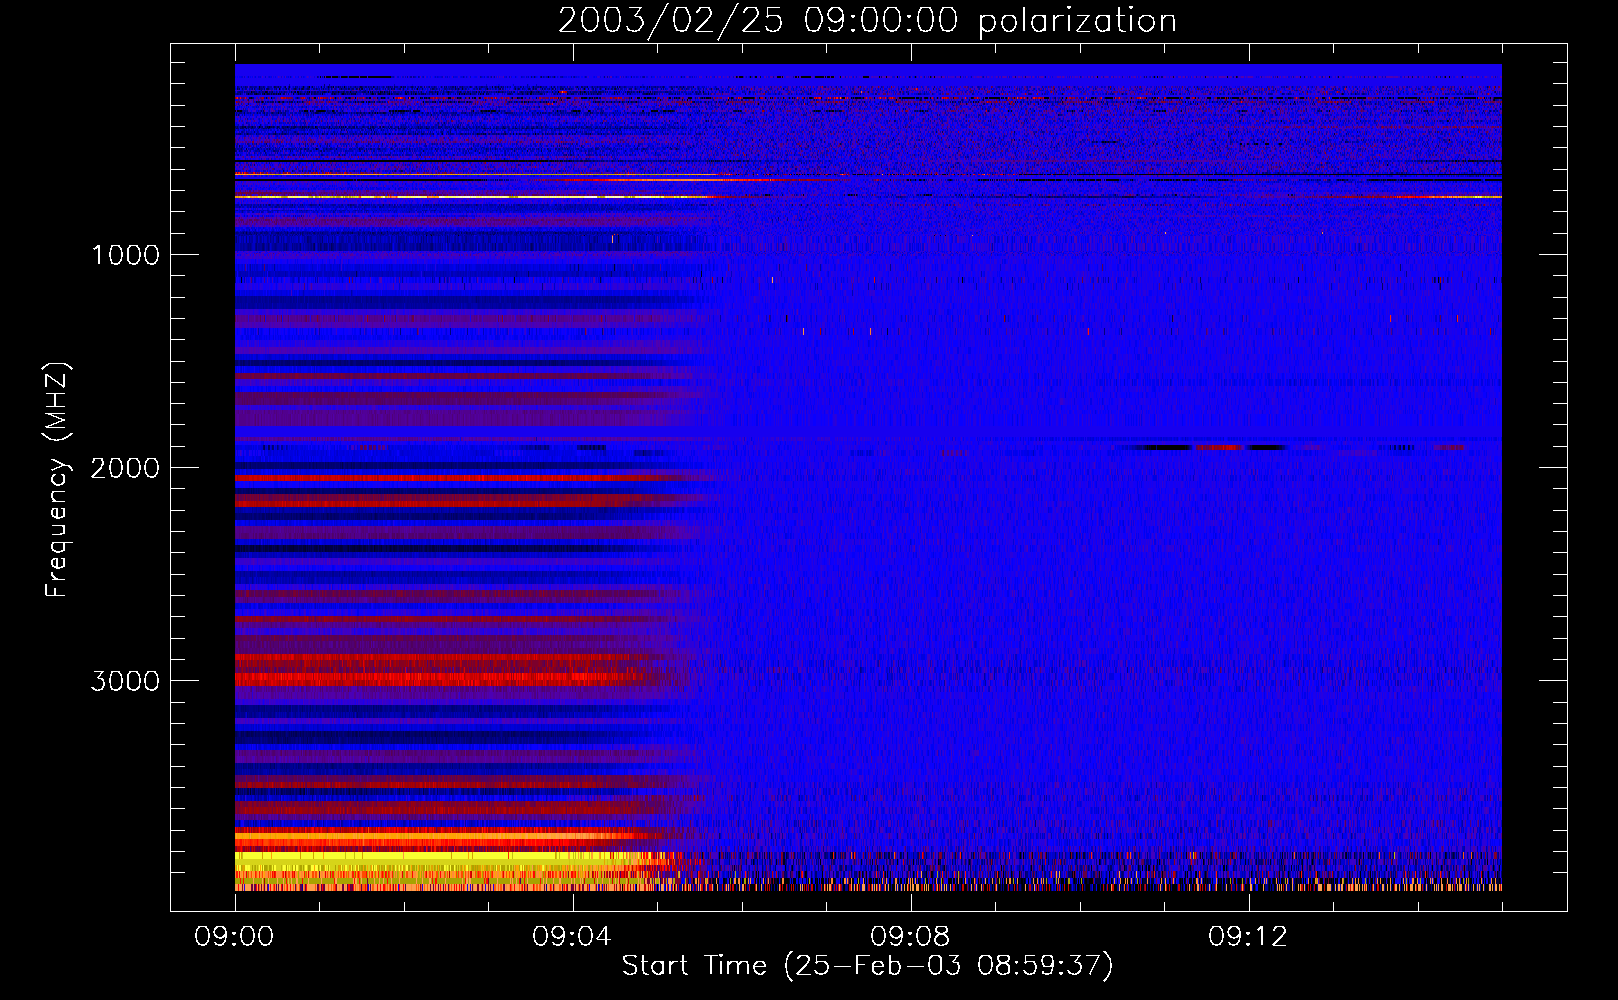Click the 3000 frequency tick label
This screenshot has width=1618, height=1000.
click(125, 681)
